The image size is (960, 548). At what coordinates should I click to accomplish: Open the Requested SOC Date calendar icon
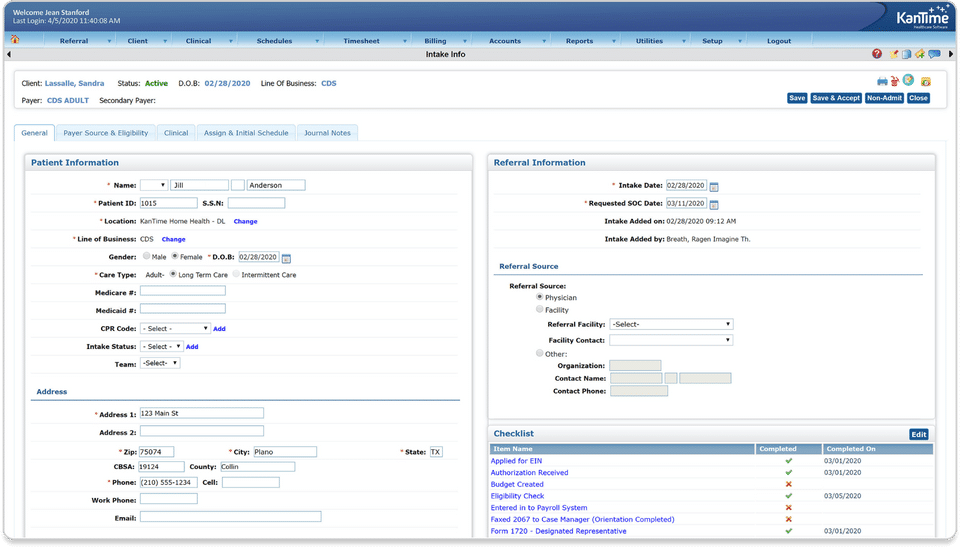[714, 205]
